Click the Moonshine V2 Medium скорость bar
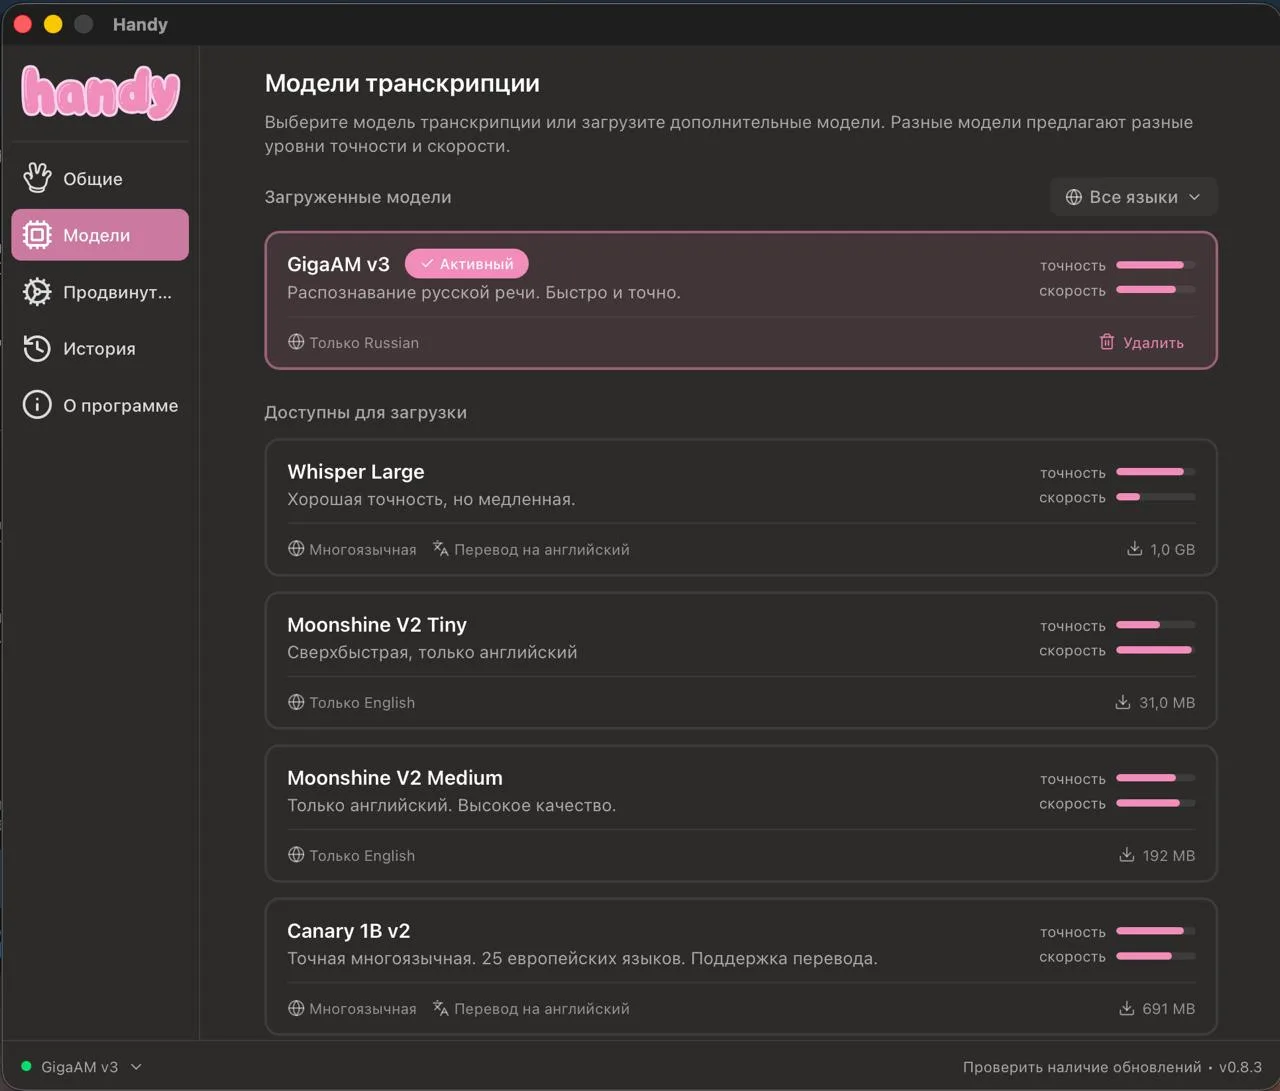Screen dimensions: 1280x1091 (1156, 803)
